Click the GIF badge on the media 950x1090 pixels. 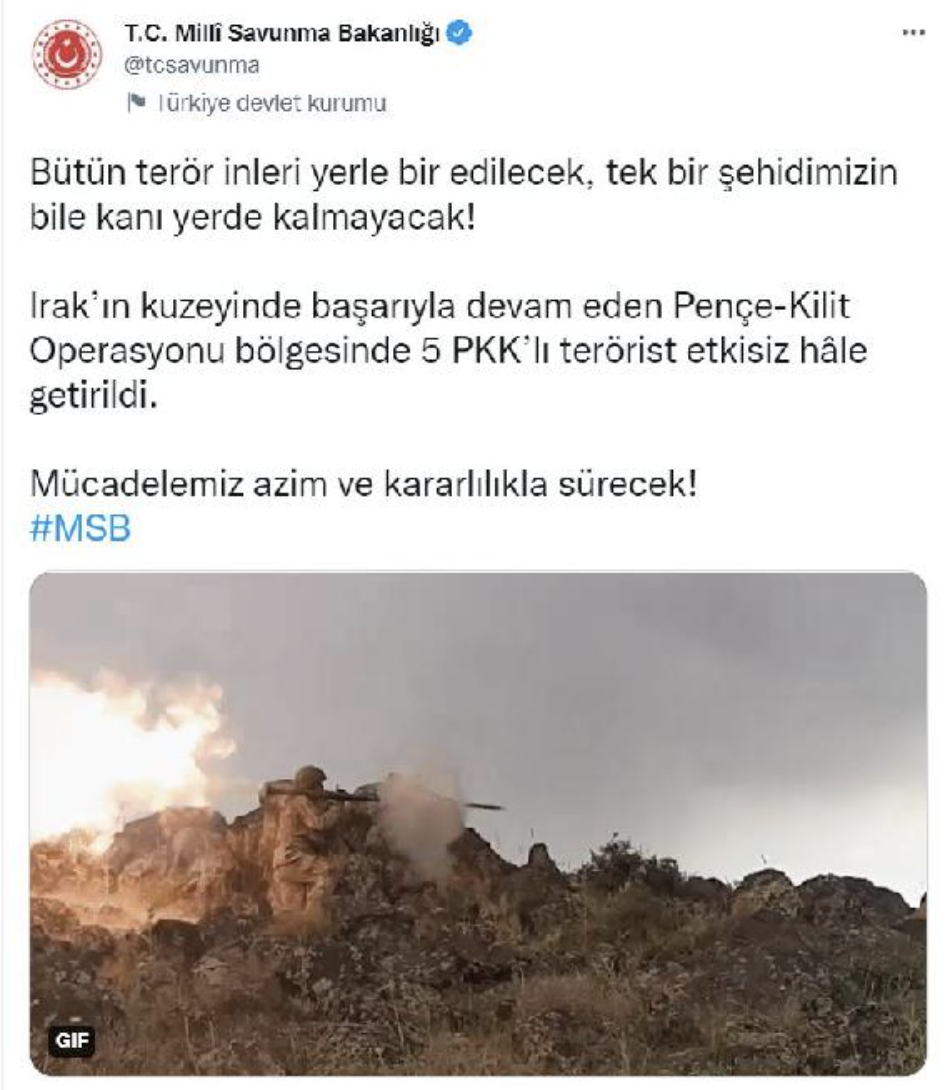coord(72,1041)
